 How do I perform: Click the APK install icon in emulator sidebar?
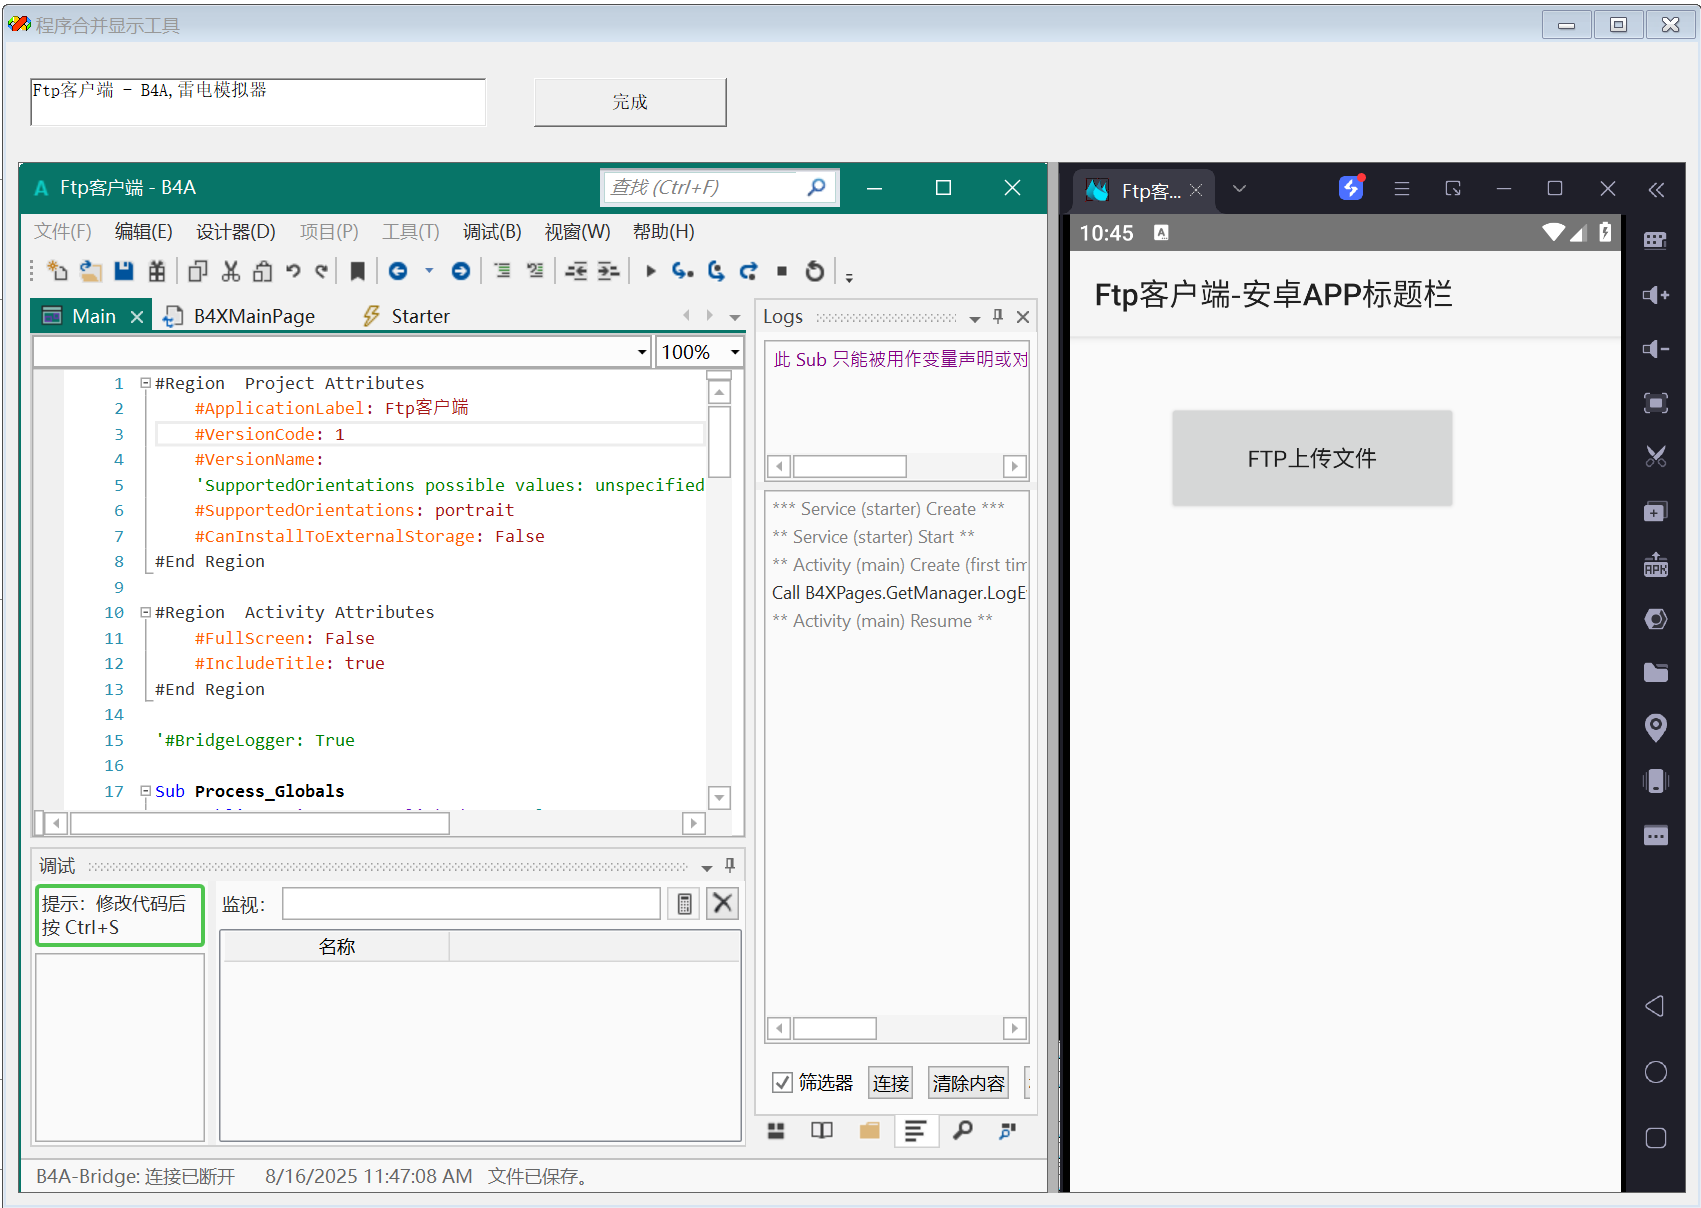pyautogui.click(x=1655, y=566)
